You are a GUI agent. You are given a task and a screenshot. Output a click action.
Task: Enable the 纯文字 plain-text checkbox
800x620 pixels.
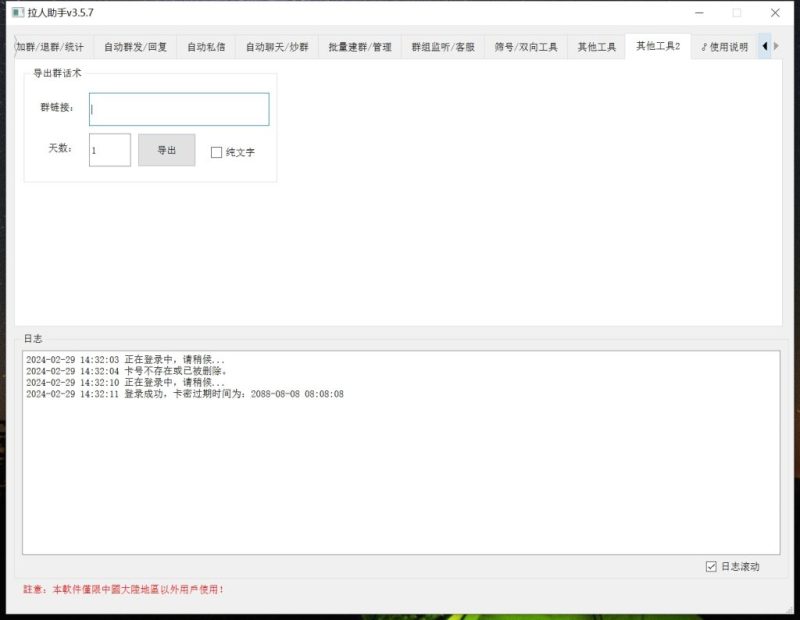[x=215, y=151]
